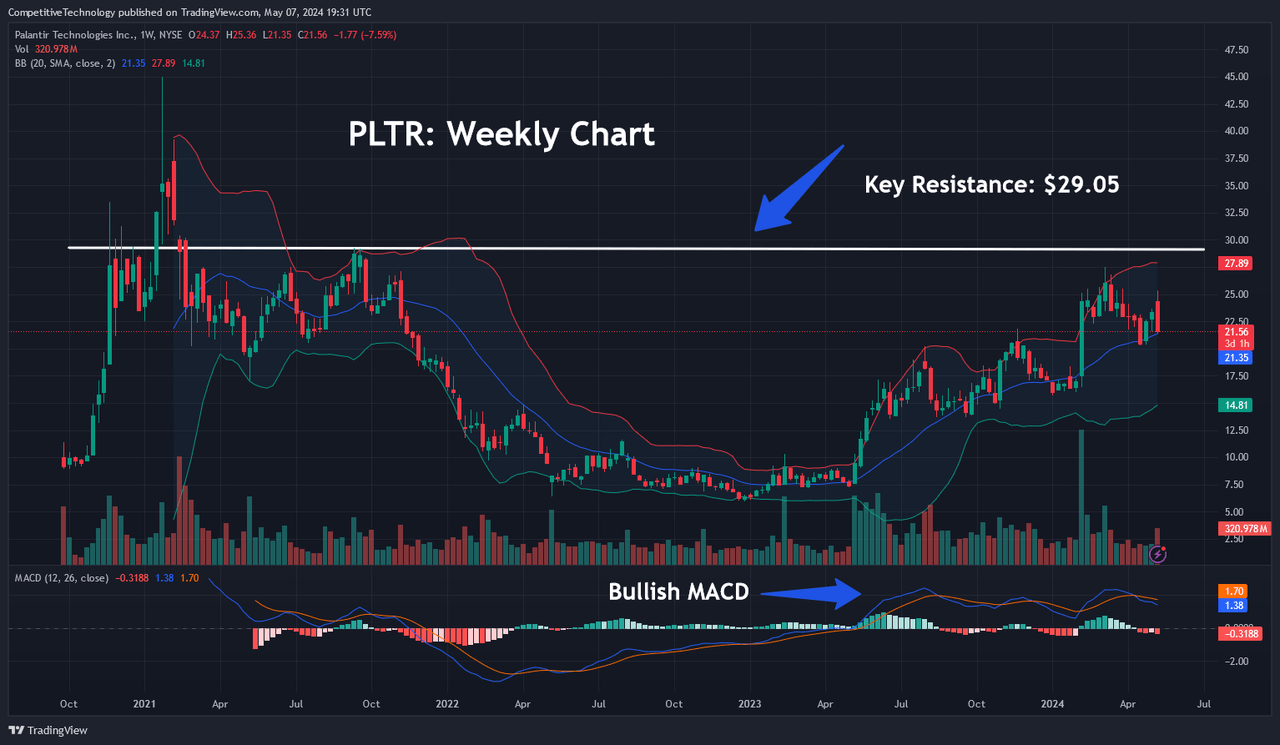1280x745 pixels.
Task: Click the 45.00 price axis label
Action: pos(1236,77)
